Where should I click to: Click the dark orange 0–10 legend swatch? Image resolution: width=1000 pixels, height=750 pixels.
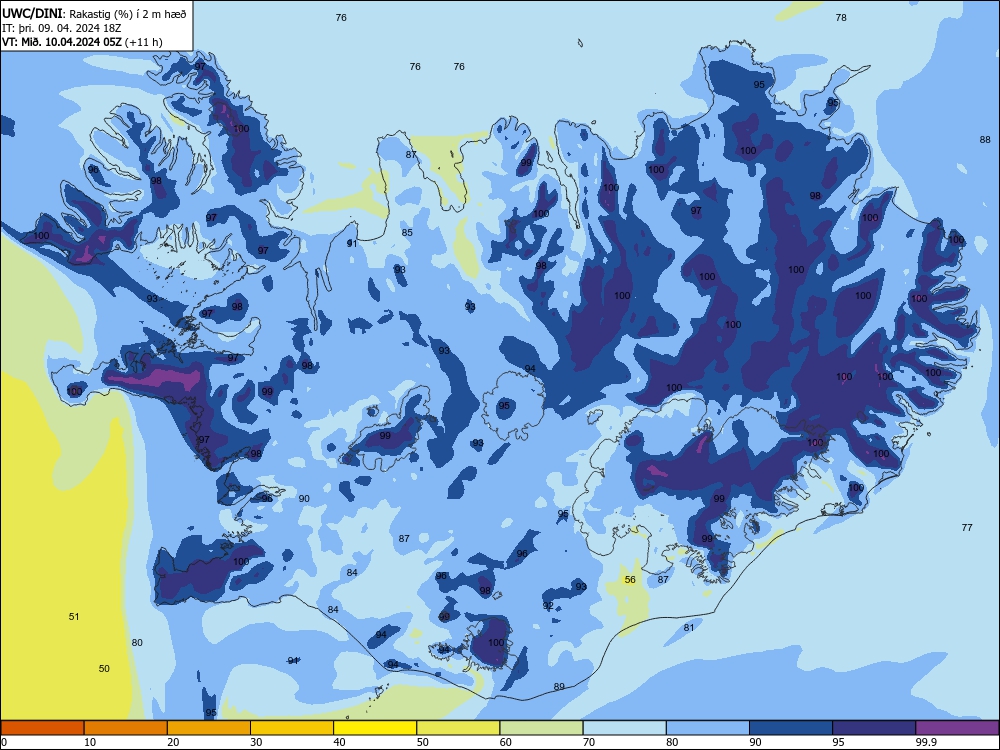[x=42, y=728]
